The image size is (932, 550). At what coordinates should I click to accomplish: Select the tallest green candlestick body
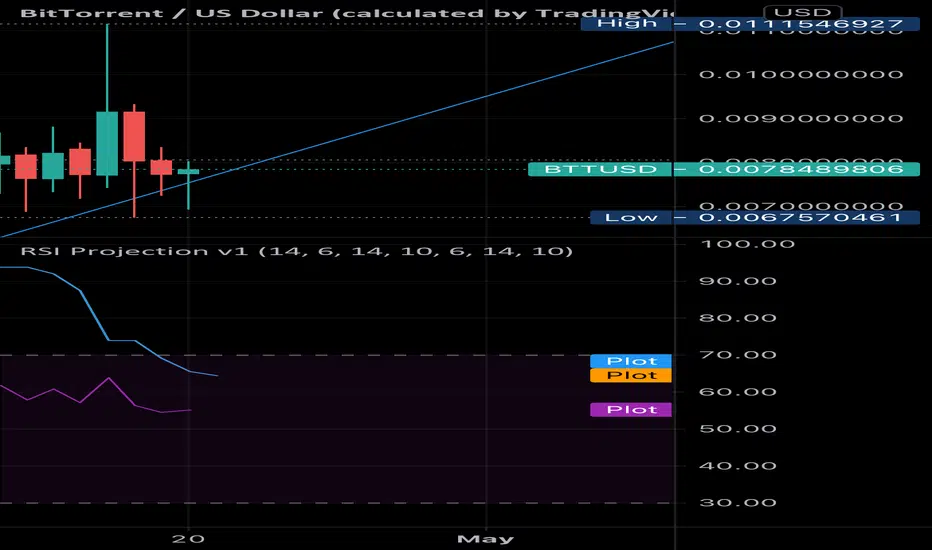click(x=107, y=143)
